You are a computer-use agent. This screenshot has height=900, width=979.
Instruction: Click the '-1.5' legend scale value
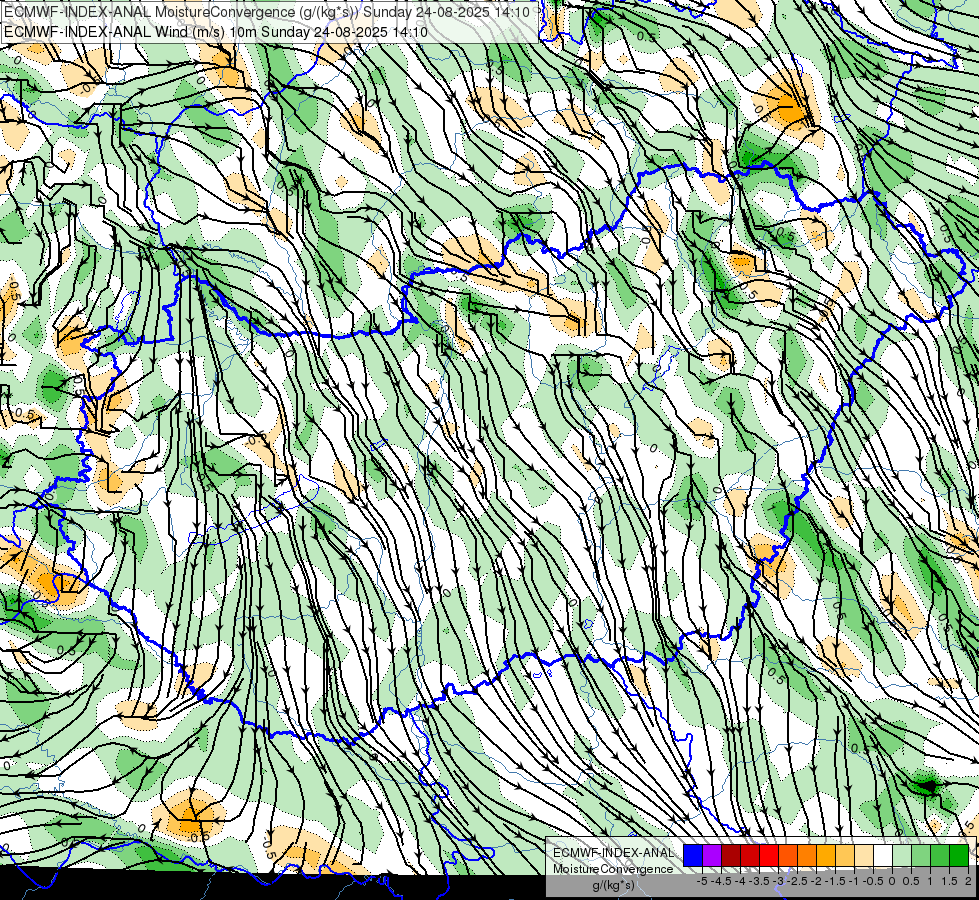click(835, 881)
